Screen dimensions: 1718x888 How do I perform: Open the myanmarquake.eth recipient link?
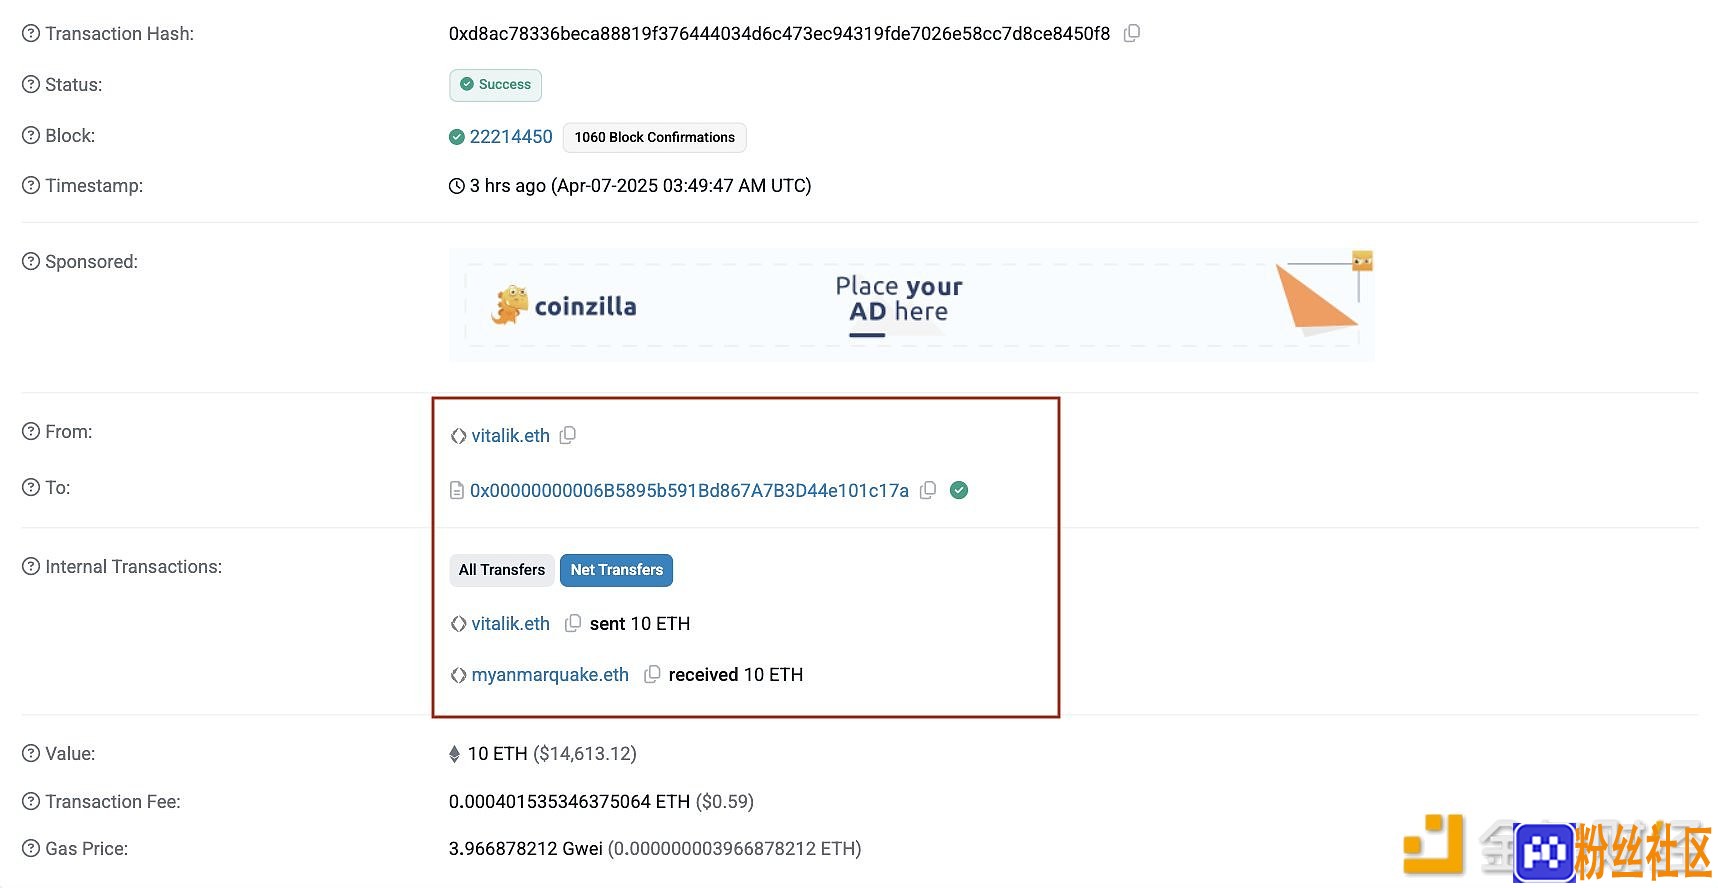click(550, 674)
